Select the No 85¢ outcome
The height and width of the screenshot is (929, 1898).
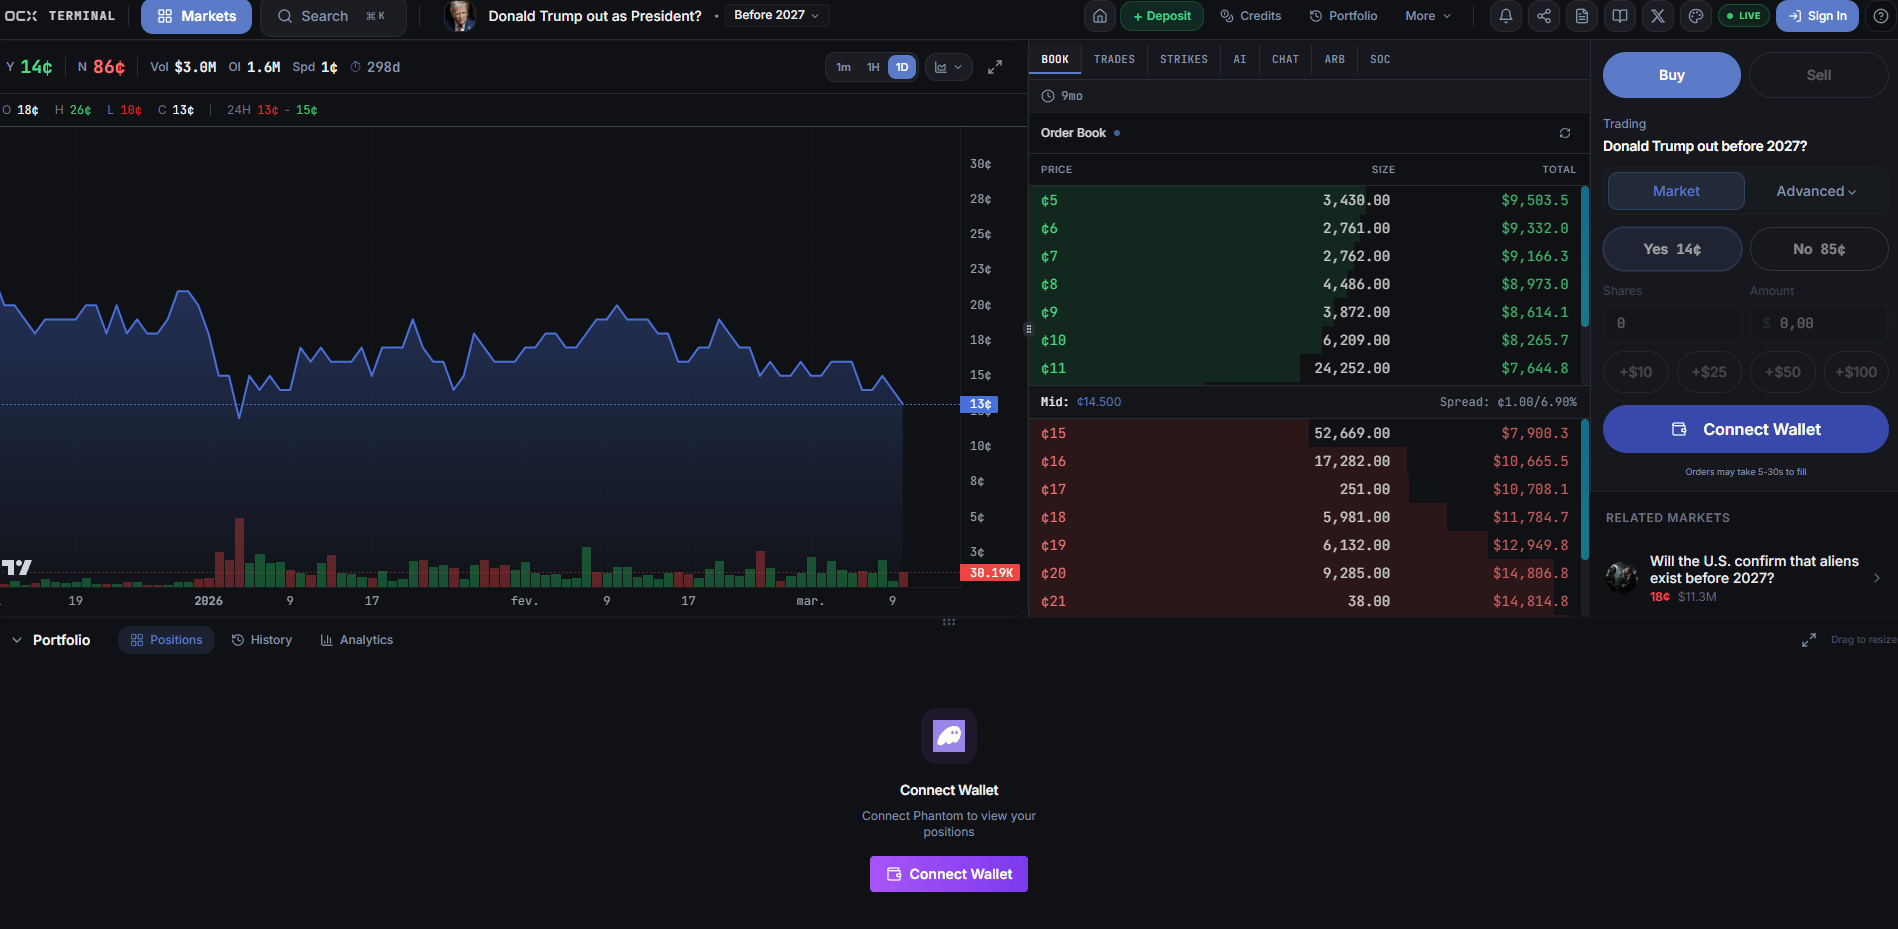tap(1819, 249)
